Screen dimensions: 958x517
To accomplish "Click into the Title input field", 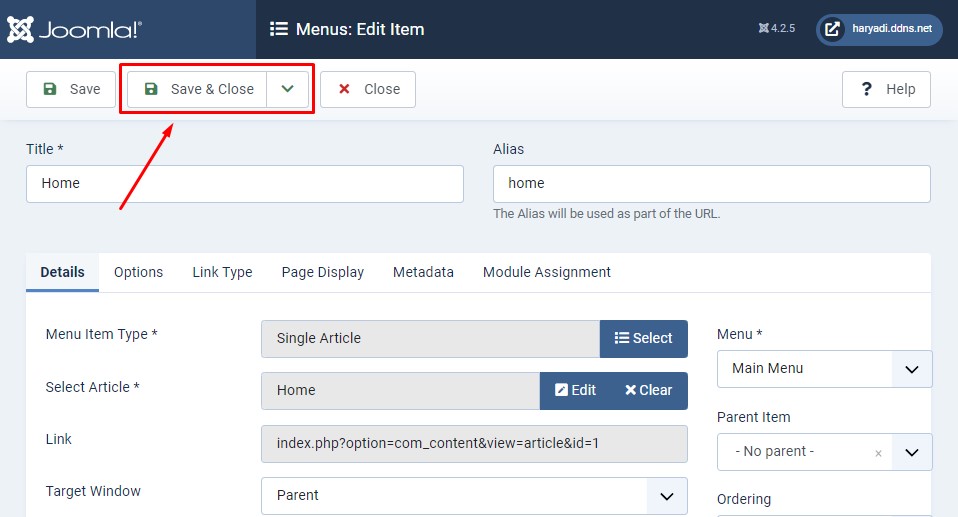I will pyautogui.click(x=244, y=184).
